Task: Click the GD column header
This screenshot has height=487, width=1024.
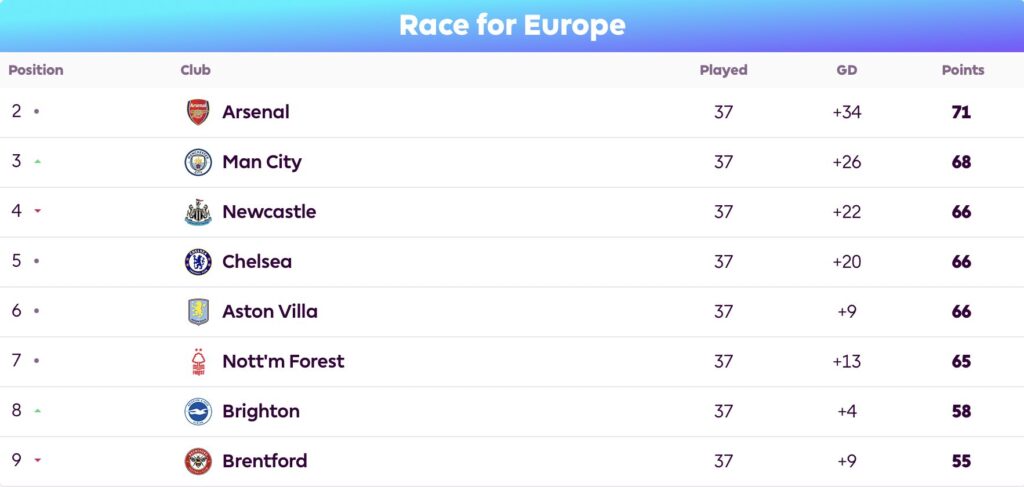Action: point(846,70)
